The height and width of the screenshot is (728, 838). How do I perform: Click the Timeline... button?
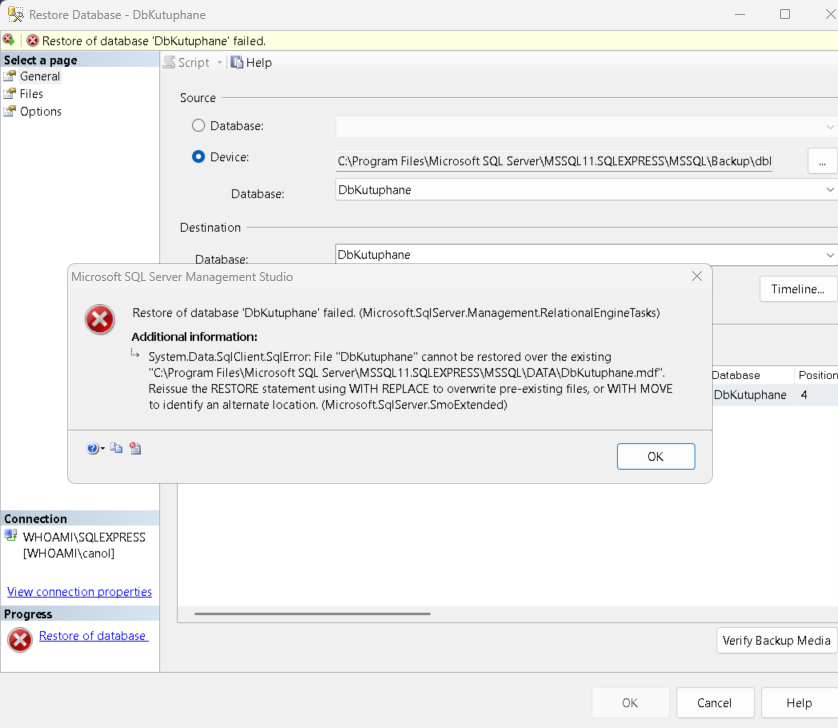point(797,289)
